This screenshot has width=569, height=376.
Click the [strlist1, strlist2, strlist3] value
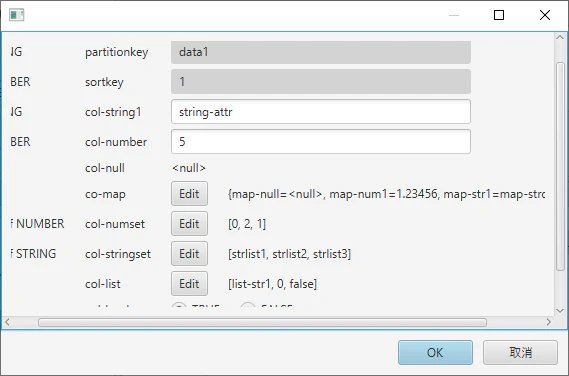click(x=289, y=254)
